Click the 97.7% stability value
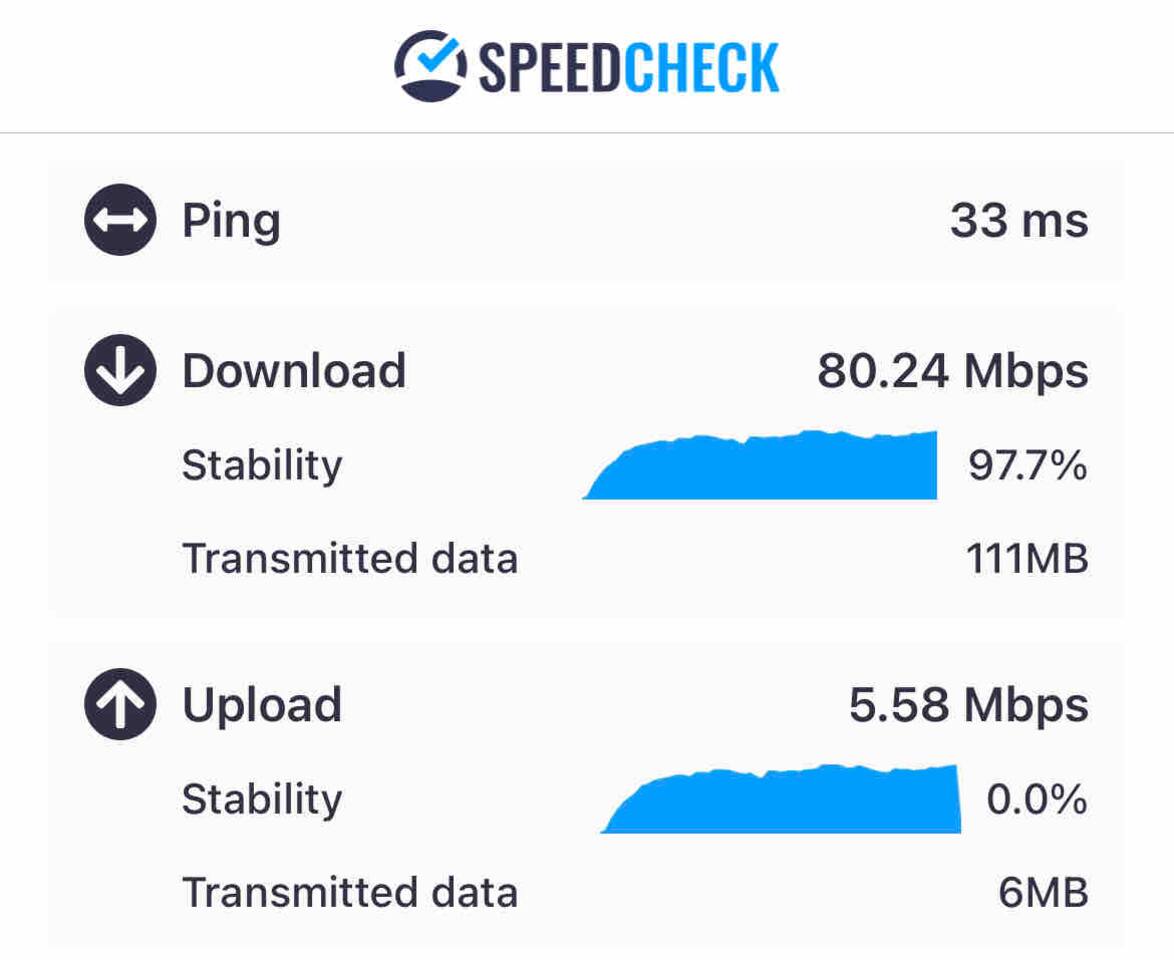 [1027, 465]
